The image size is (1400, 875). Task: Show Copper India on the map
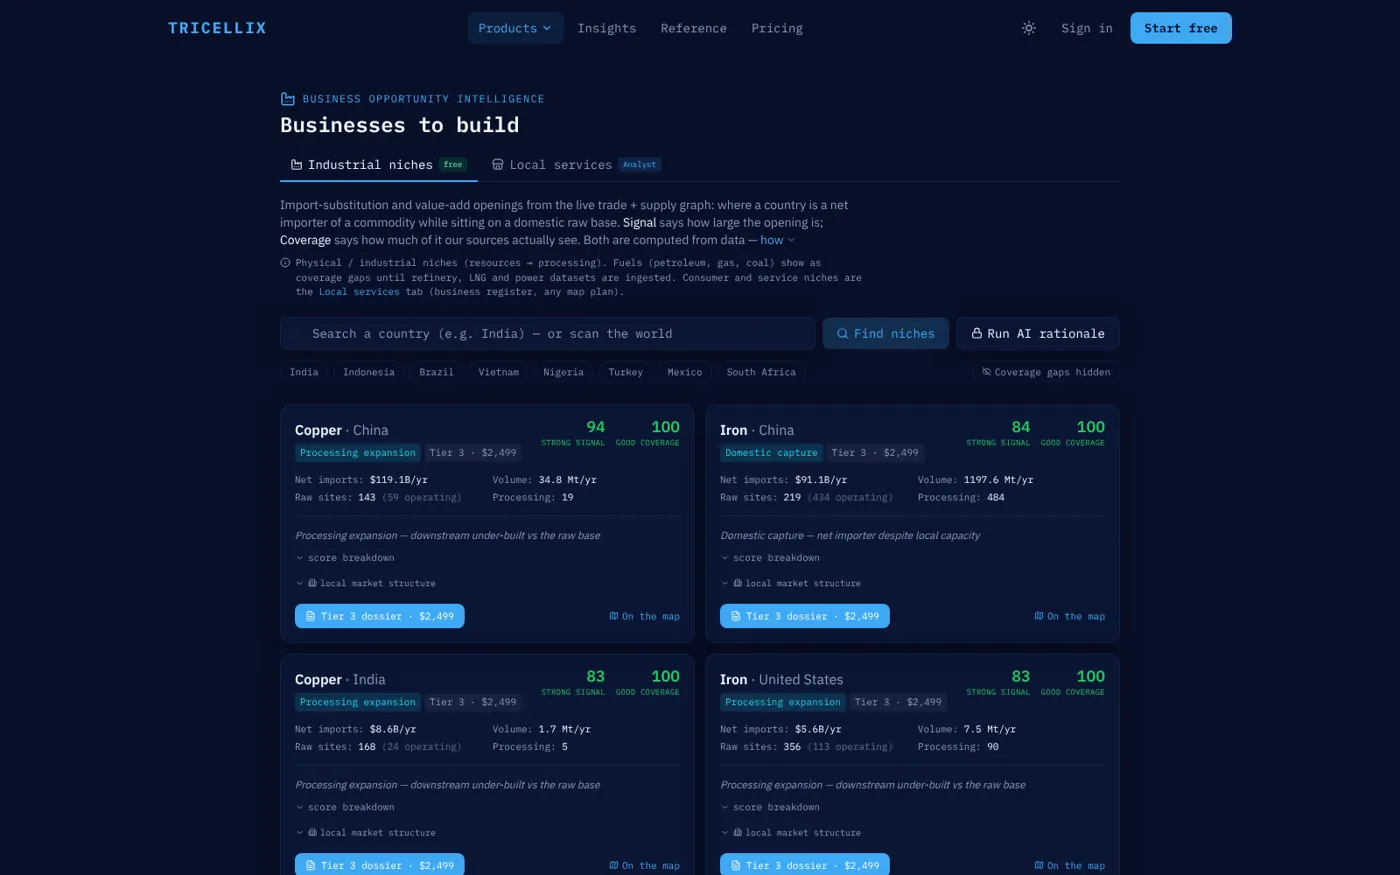tap(645, 865)
